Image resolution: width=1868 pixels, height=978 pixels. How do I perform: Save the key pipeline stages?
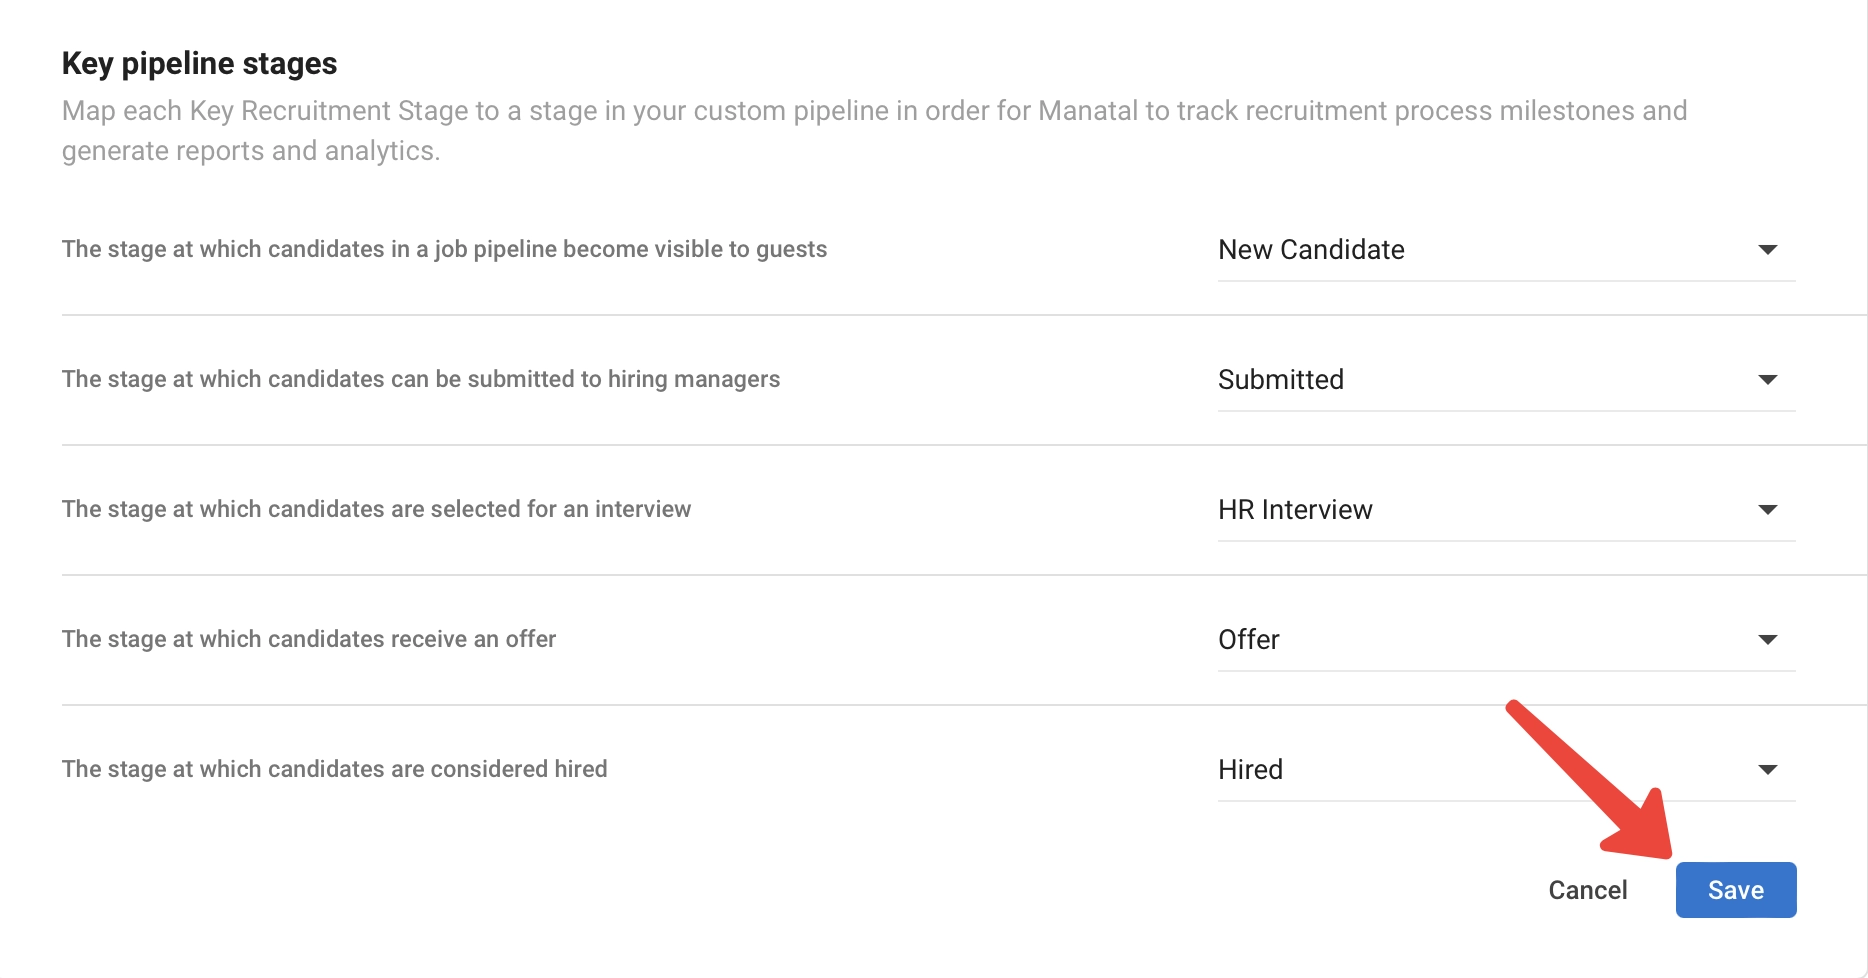(x=1735, y=890)
